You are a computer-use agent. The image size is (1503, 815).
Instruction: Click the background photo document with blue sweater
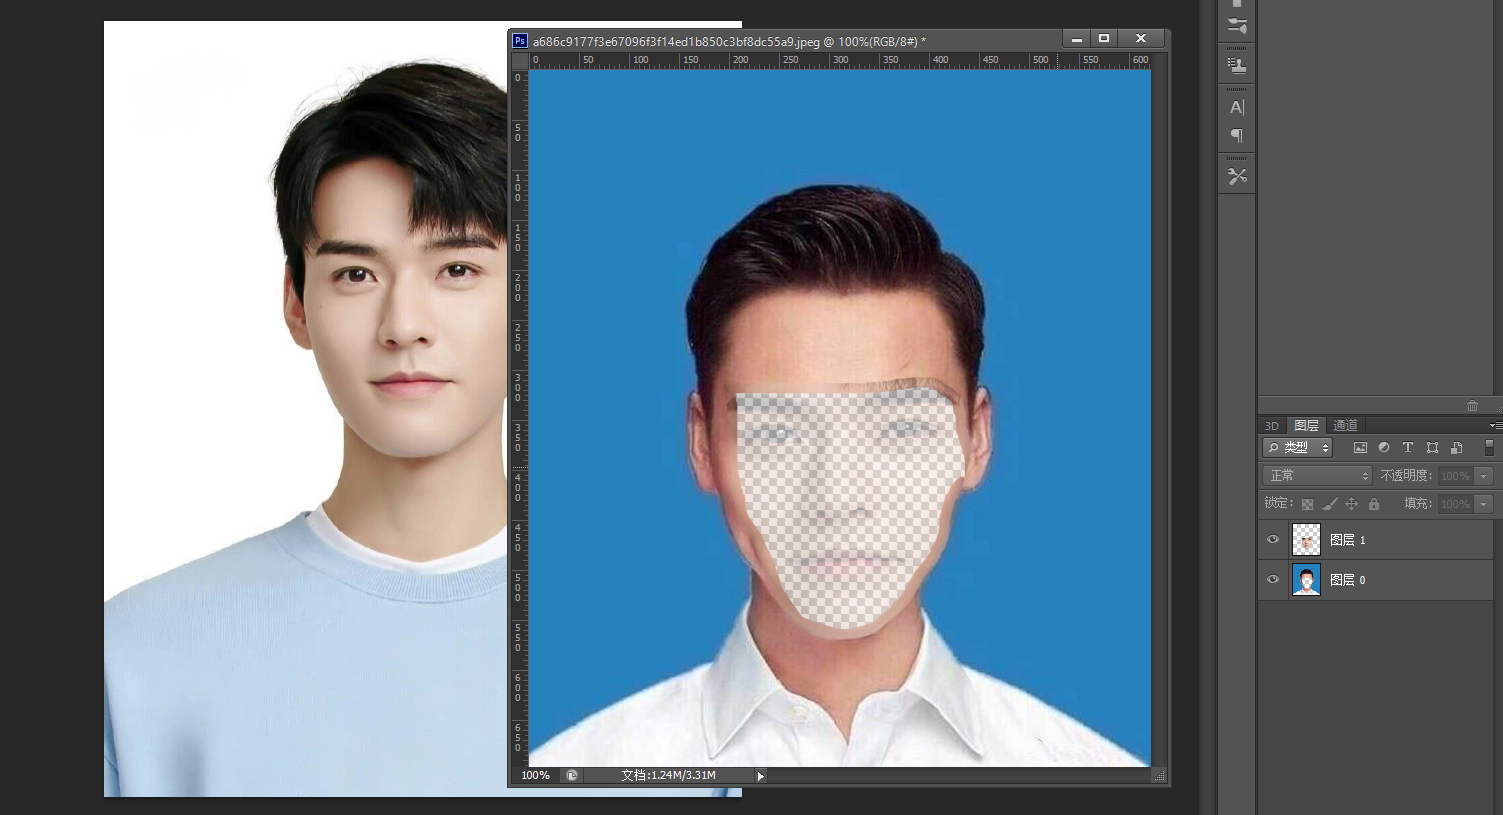click(x=305, y=409)
